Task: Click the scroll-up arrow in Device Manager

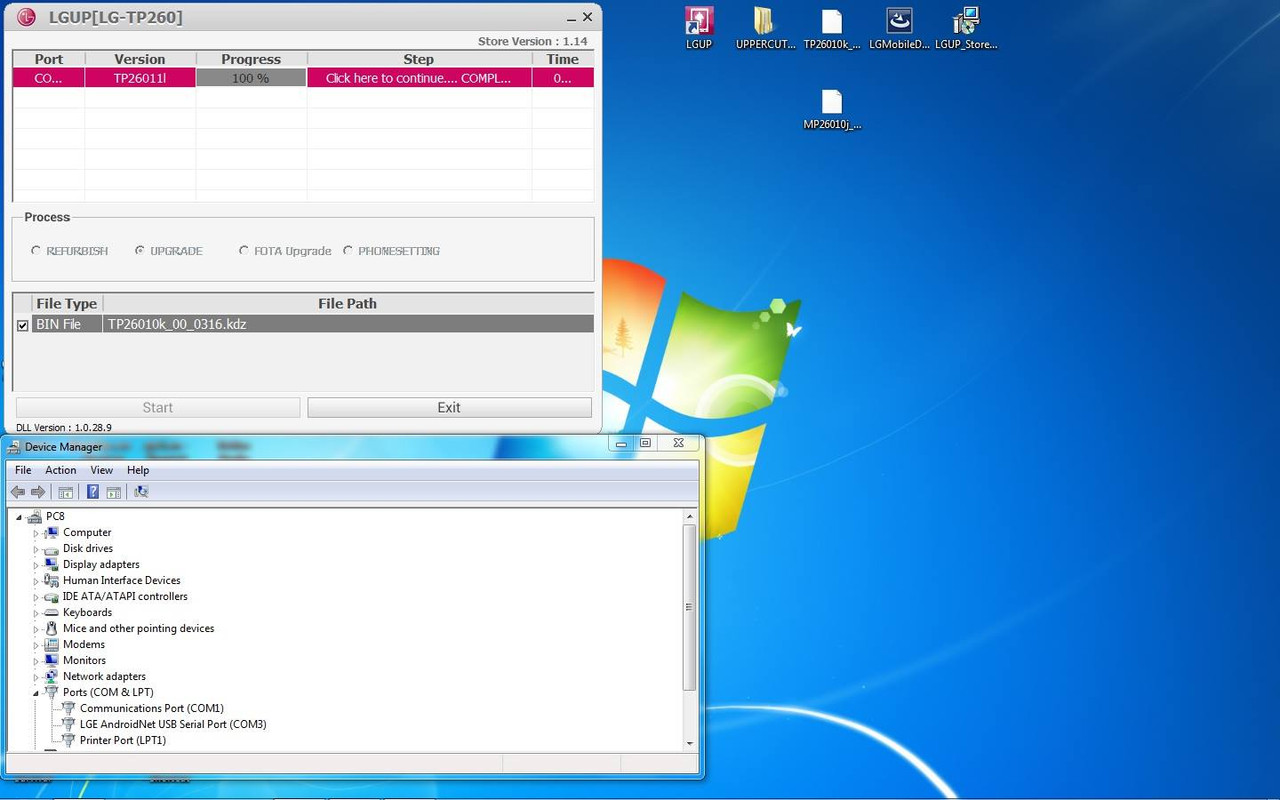Action: coord(689,516)
